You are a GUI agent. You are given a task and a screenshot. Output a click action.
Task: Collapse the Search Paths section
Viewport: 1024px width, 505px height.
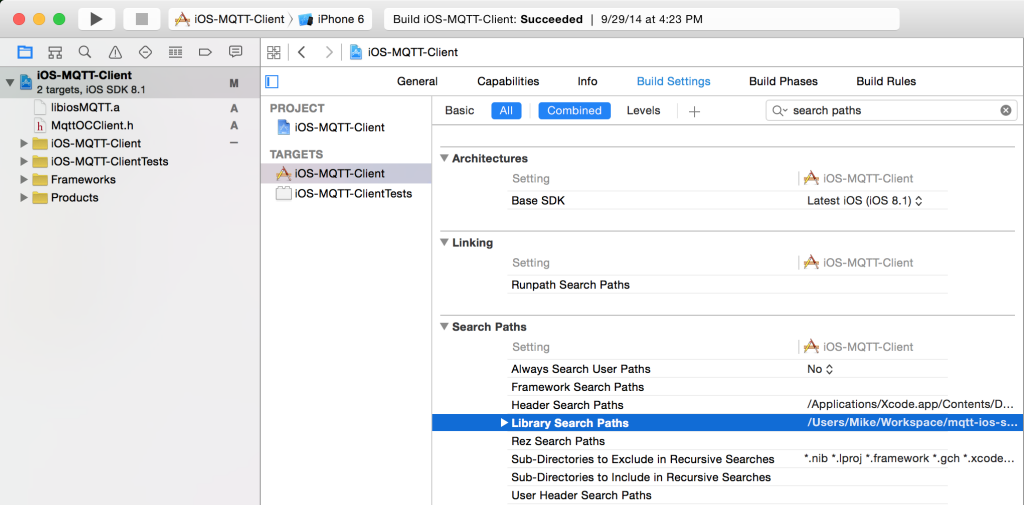click(445, 327)
